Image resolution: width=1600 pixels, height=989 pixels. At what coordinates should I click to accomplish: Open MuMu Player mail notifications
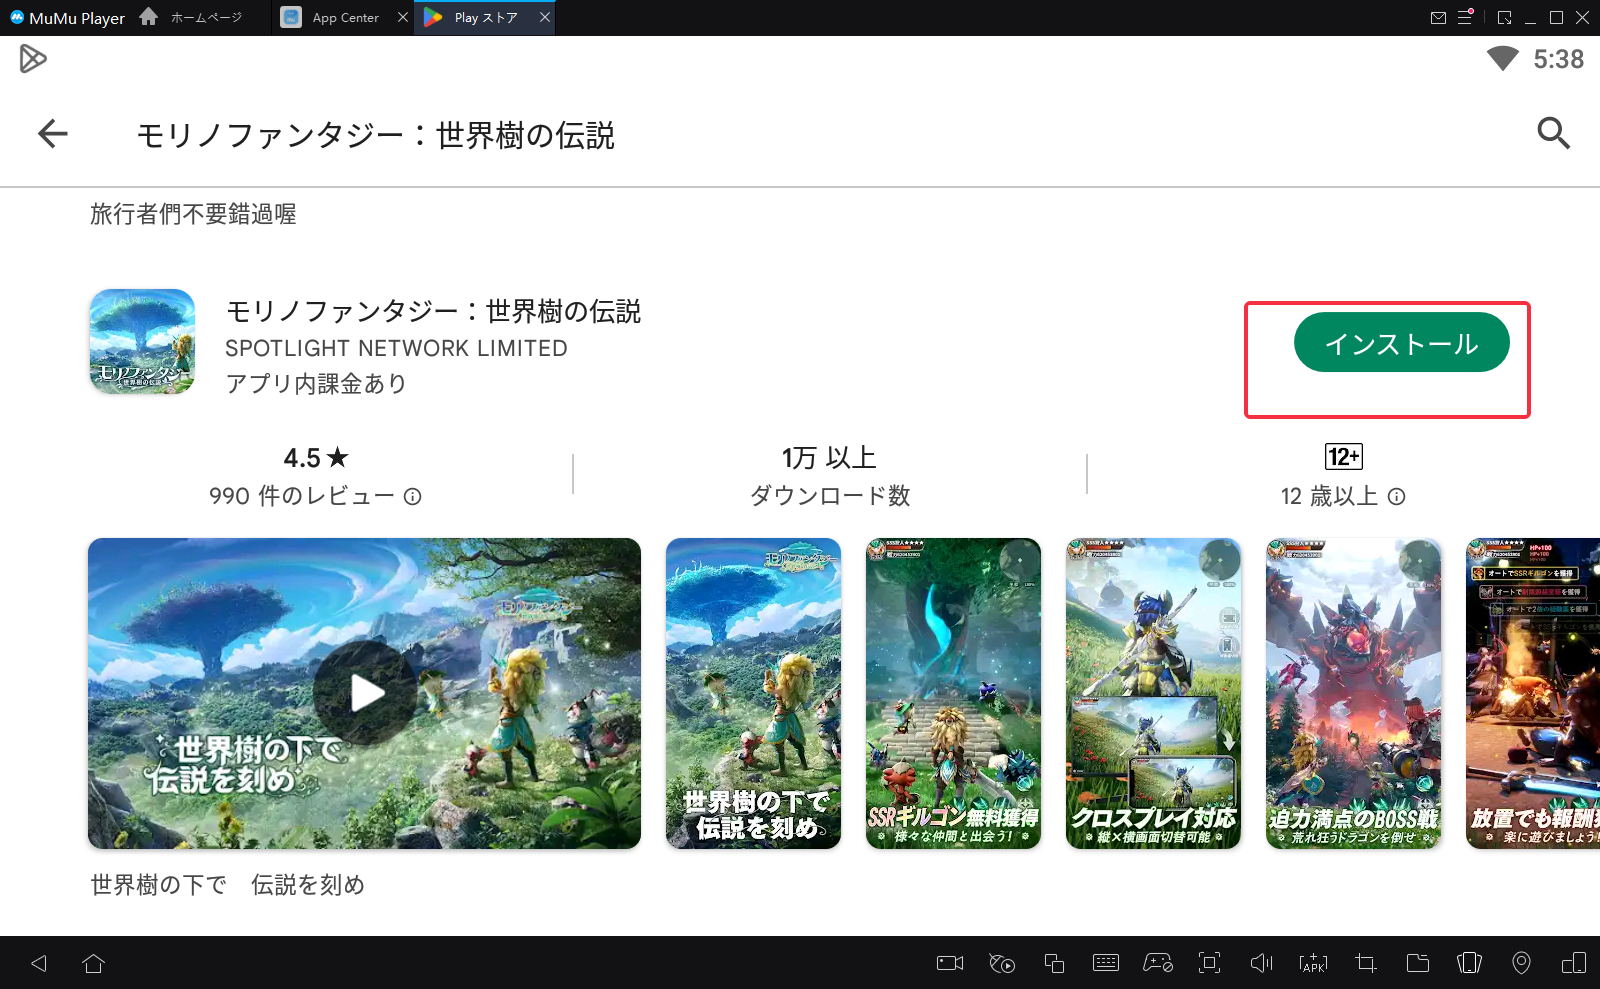pyautogui.click(x=1439, y=18)
